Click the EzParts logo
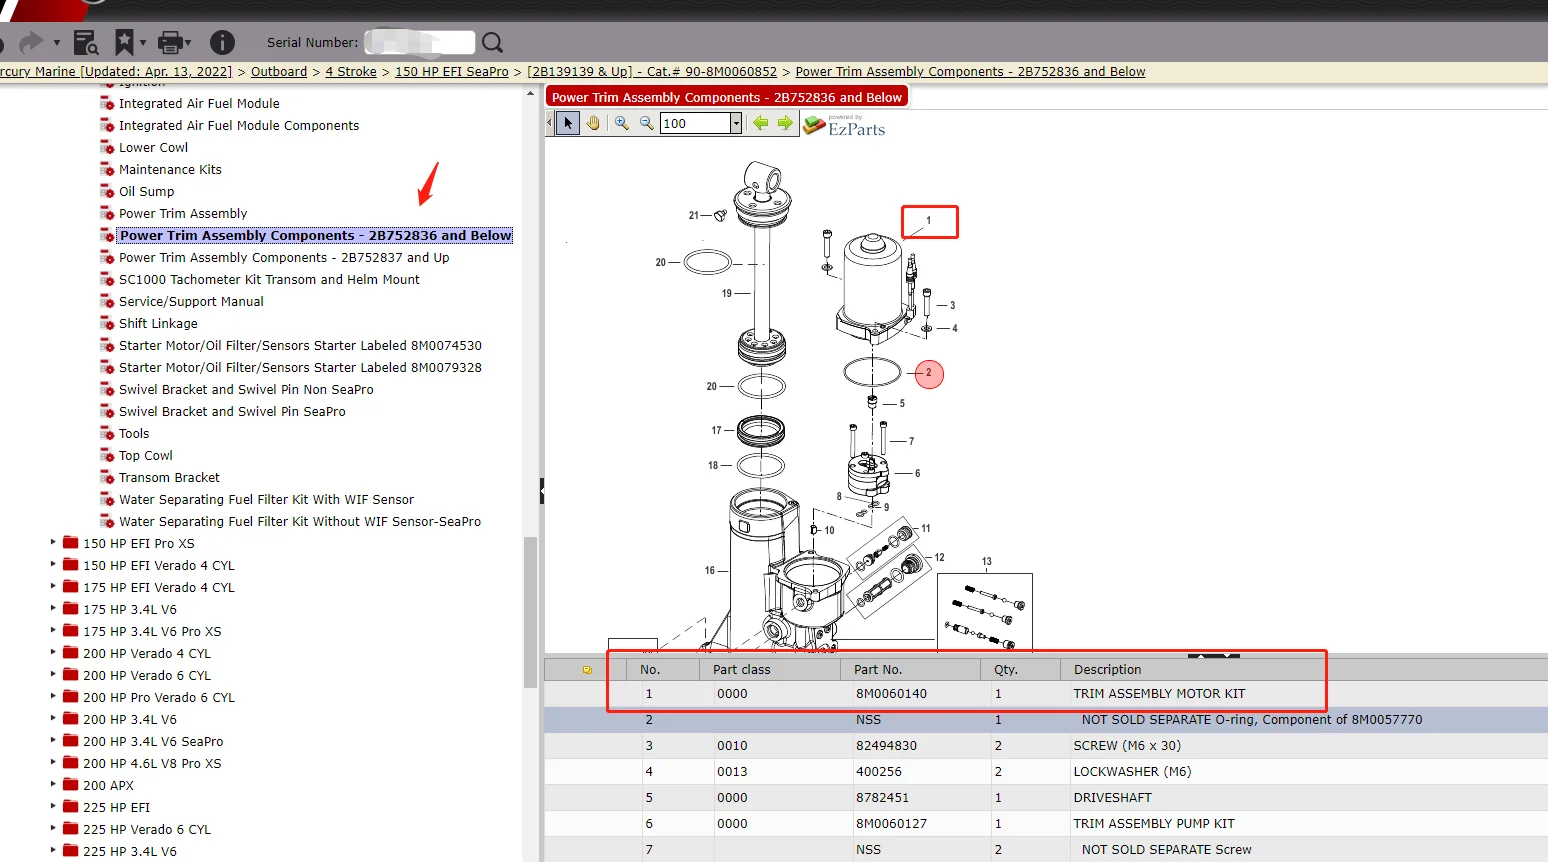Image resolution: width=1548 pixels, height=862 pixels. tap(845, 126)
